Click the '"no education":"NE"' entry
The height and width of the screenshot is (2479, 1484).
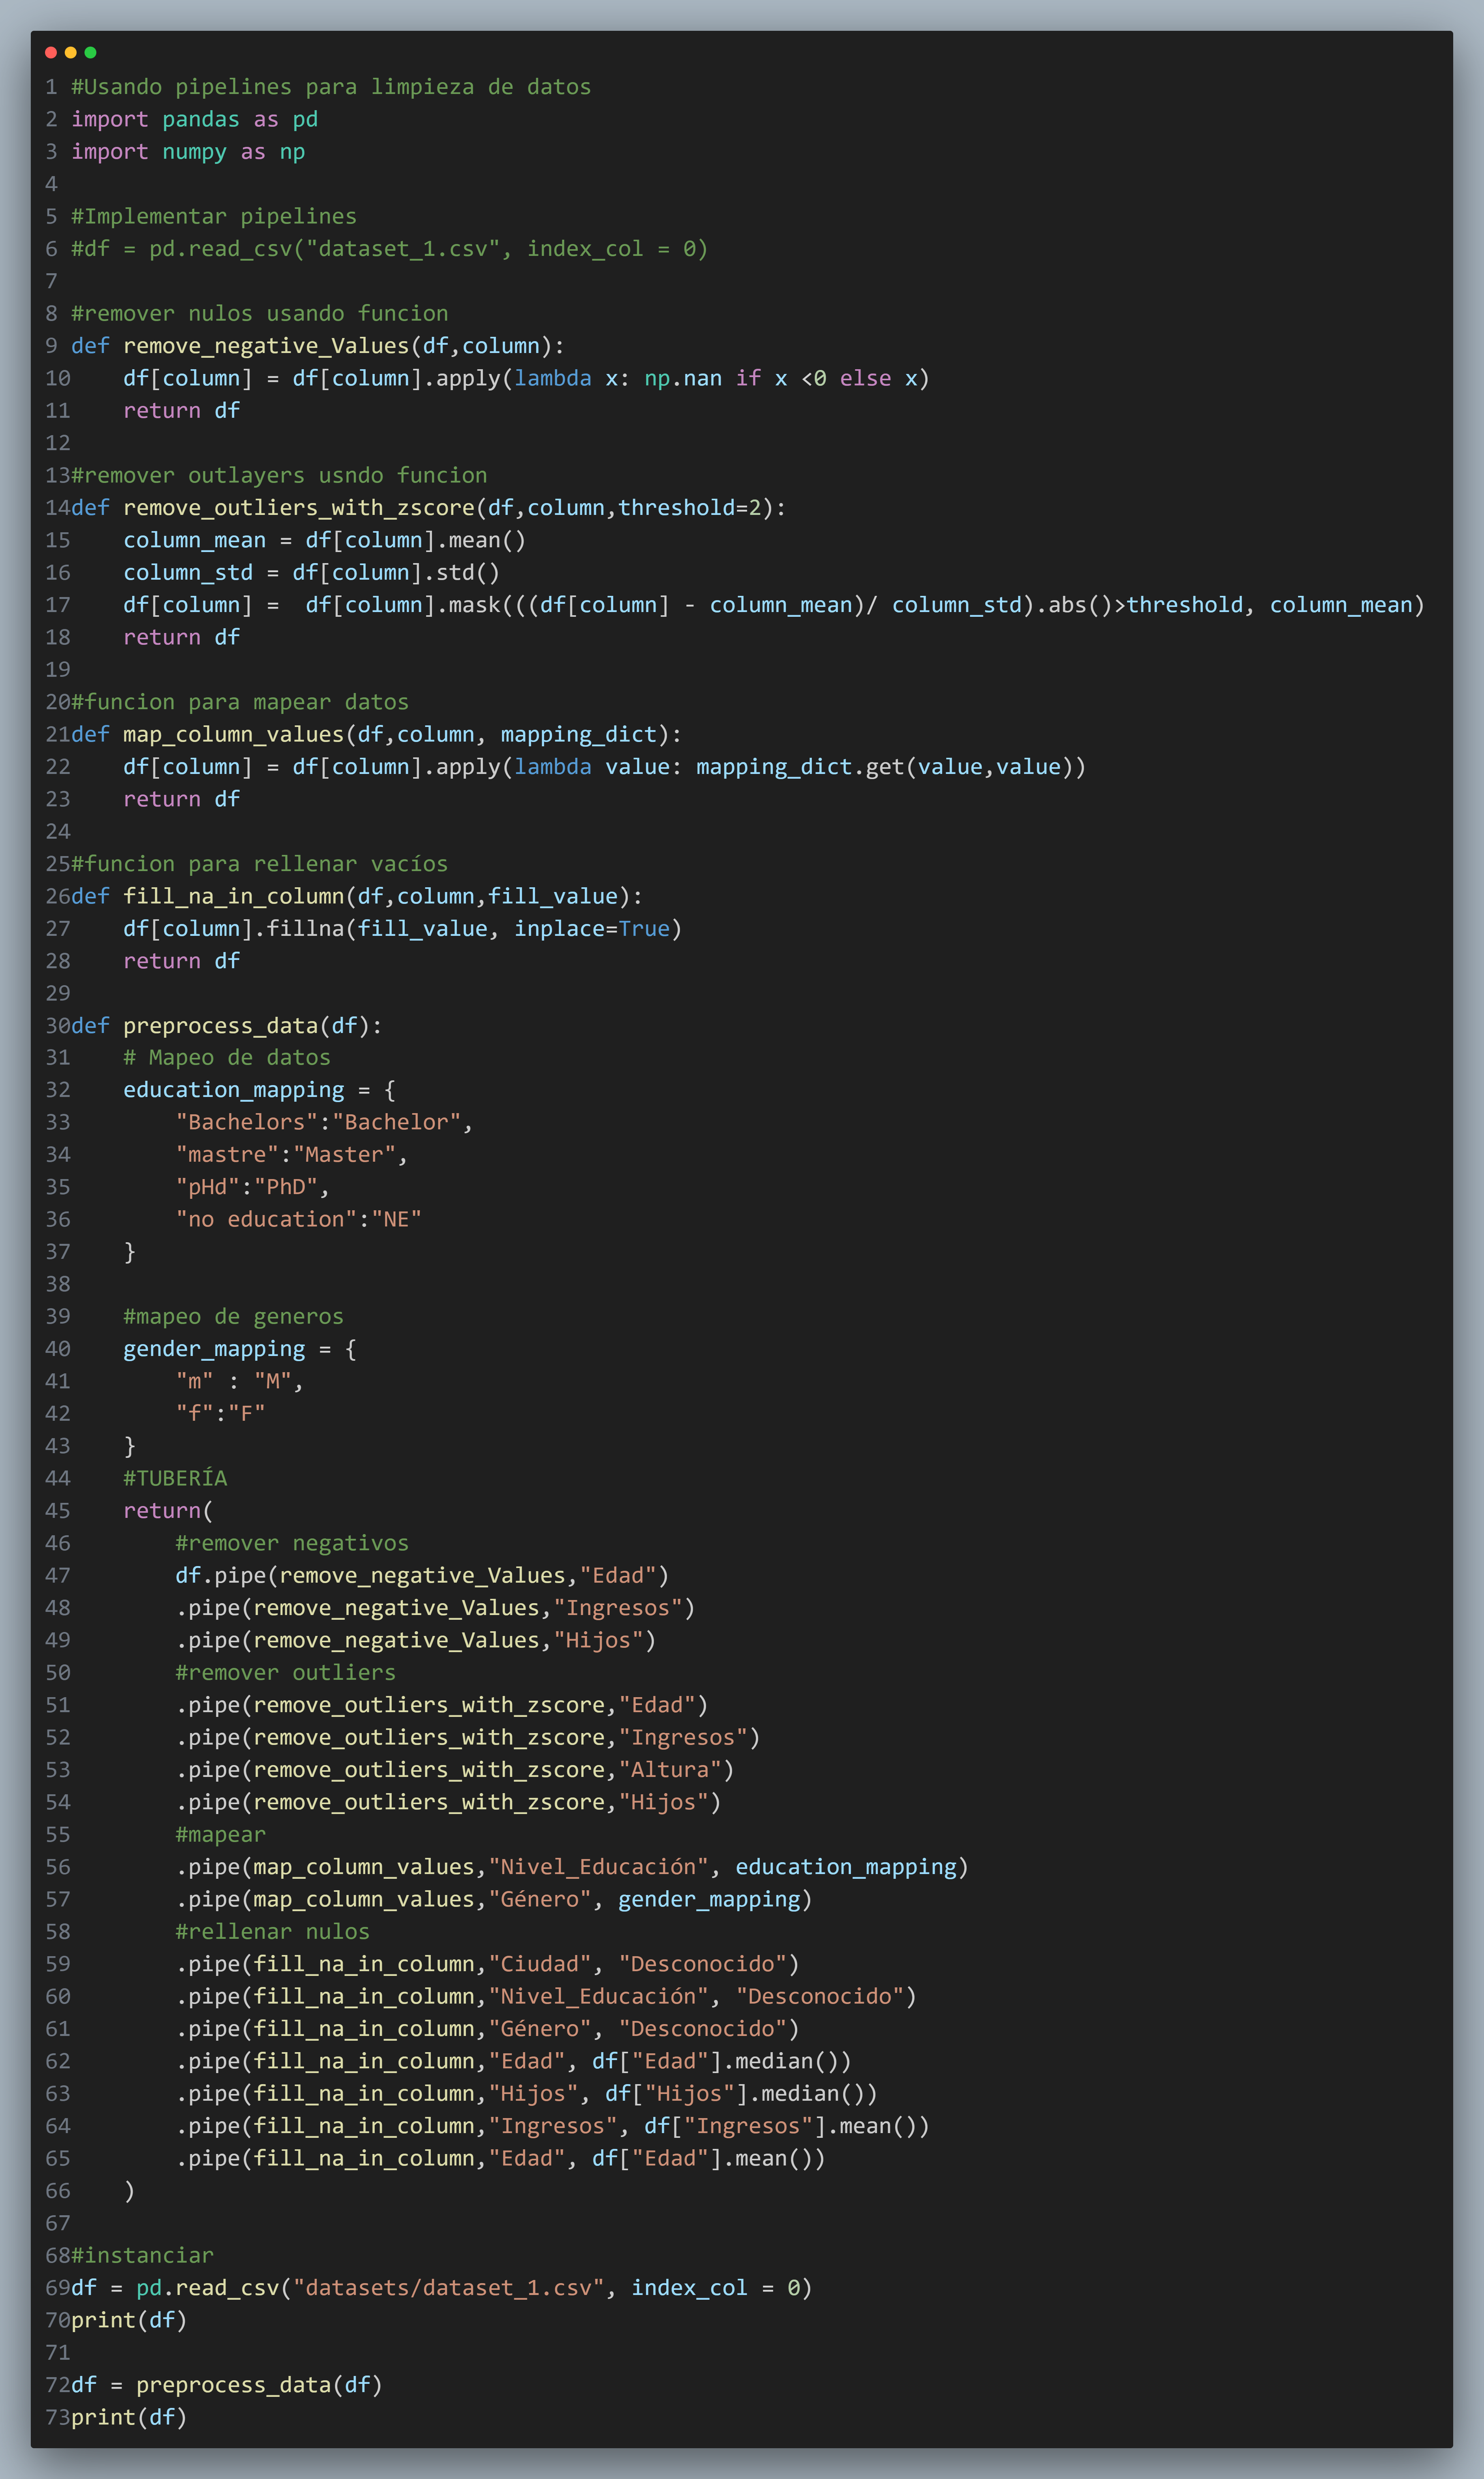(x=299, y=1219)
